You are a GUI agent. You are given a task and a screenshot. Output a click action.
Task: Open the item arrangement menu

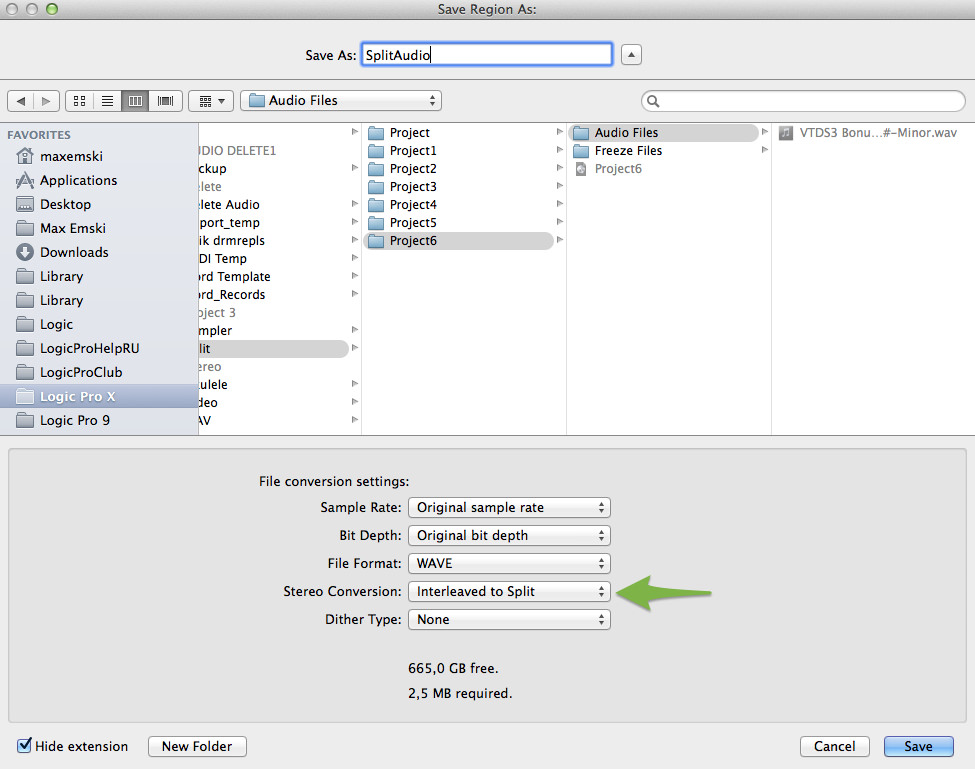click(210, 100)
